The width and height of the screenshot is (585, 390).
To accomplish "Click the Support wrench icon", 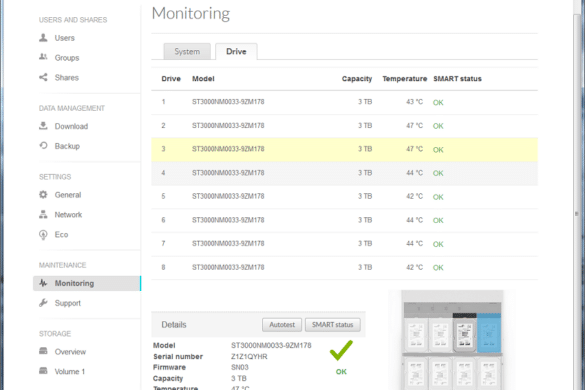I will point(43,303).
